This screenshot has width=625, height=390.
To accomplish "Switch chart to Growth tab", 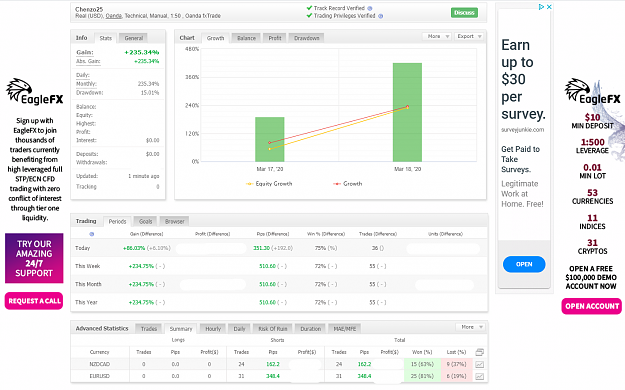I will (x=215, y=38).
